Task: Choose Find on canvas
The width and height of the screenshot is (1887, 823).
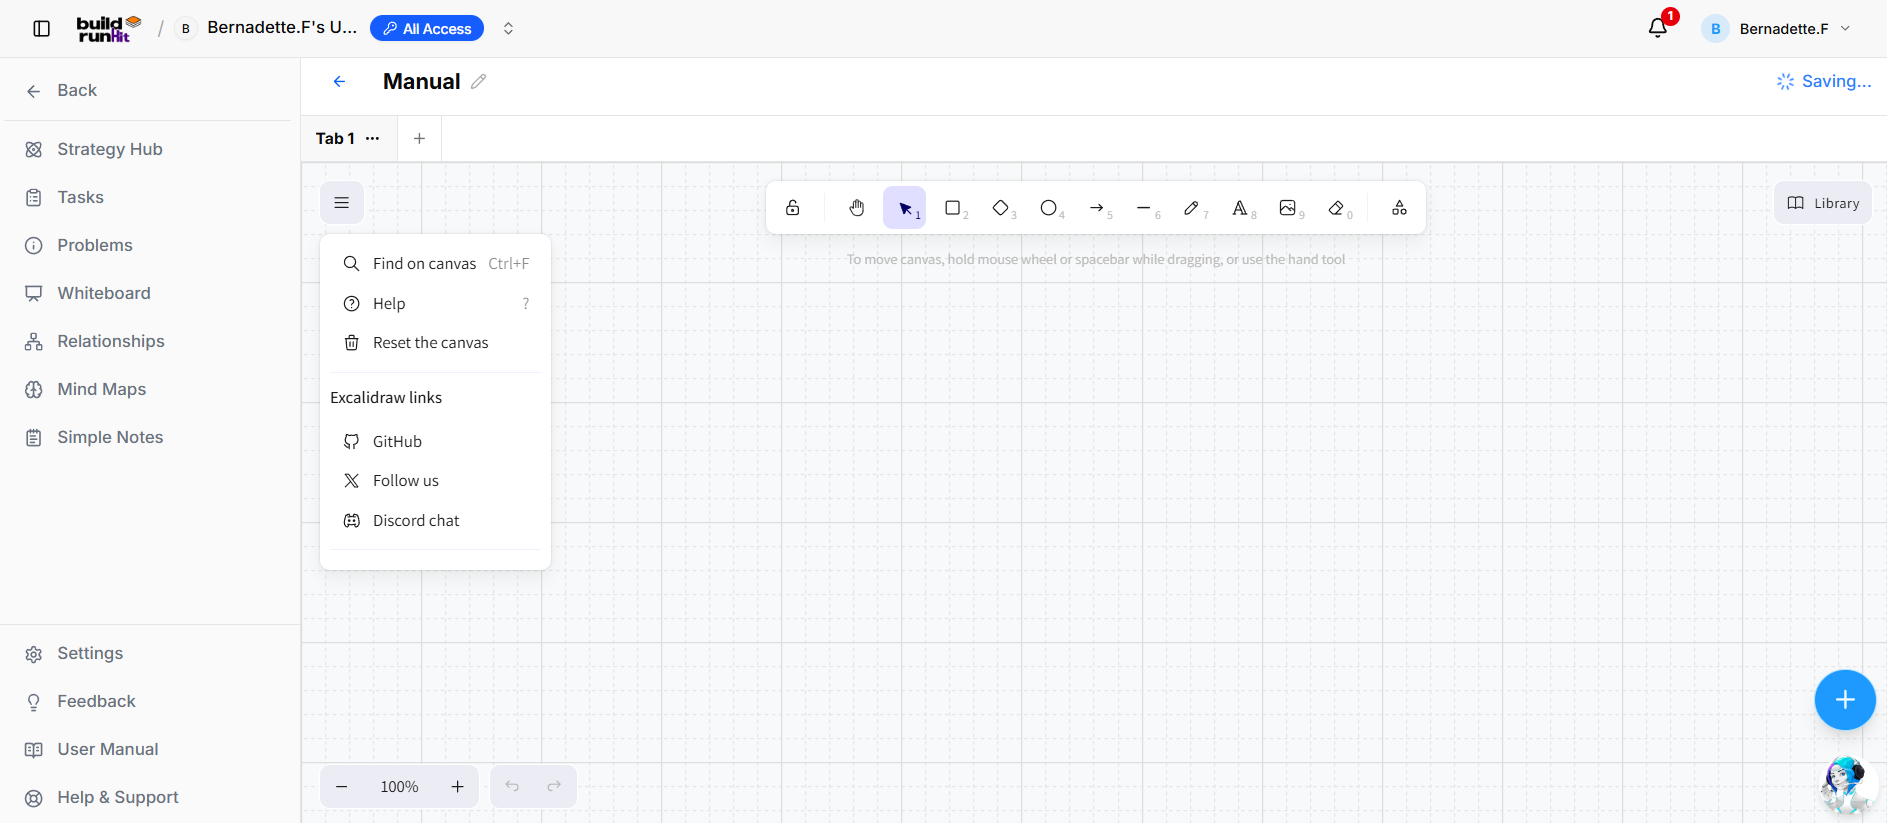Action: pyautogui.click(x=435, y=264)
